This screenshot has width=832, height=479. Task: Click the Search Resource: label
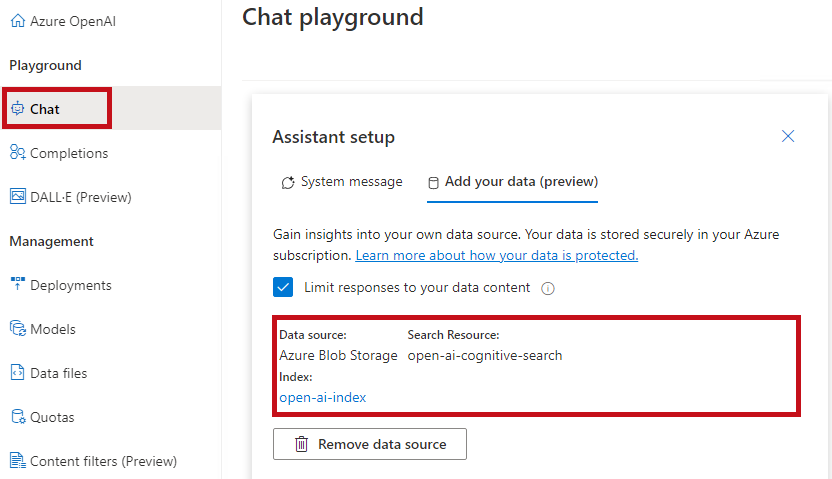click(453, 335)
